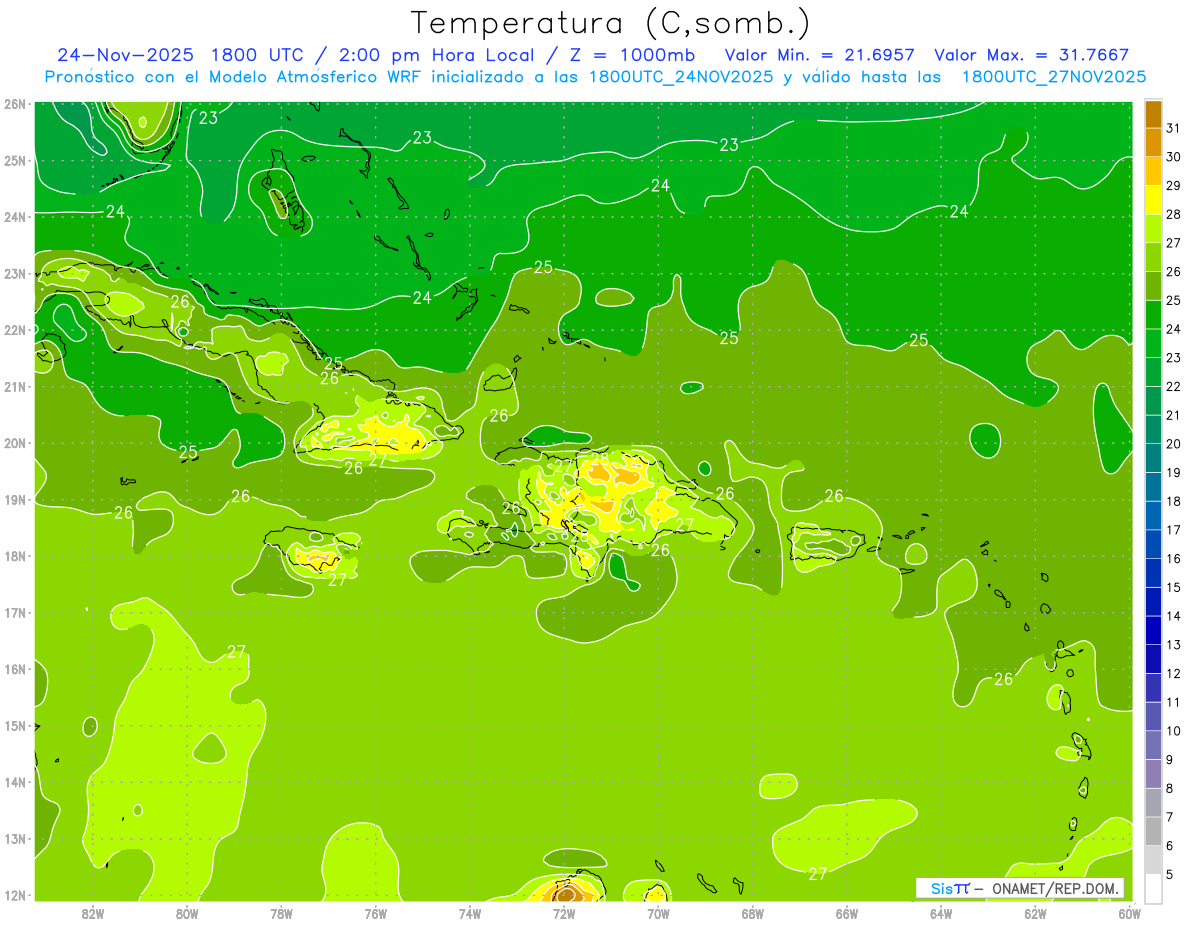Click the colorbar label '13'
Image resolution: width=1200 pixels, height=927 pixels.
1173,645
